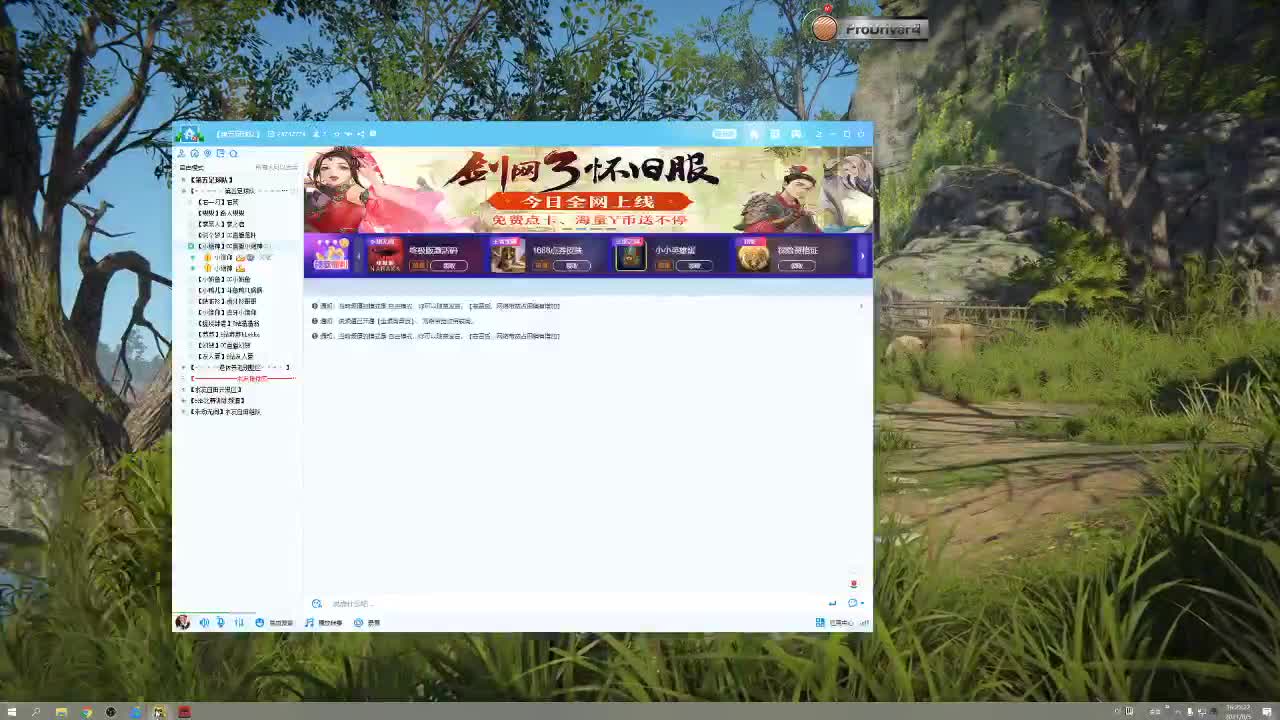
Task: Open the home icon in the channel sidebar toolbar
Action: 195,153
